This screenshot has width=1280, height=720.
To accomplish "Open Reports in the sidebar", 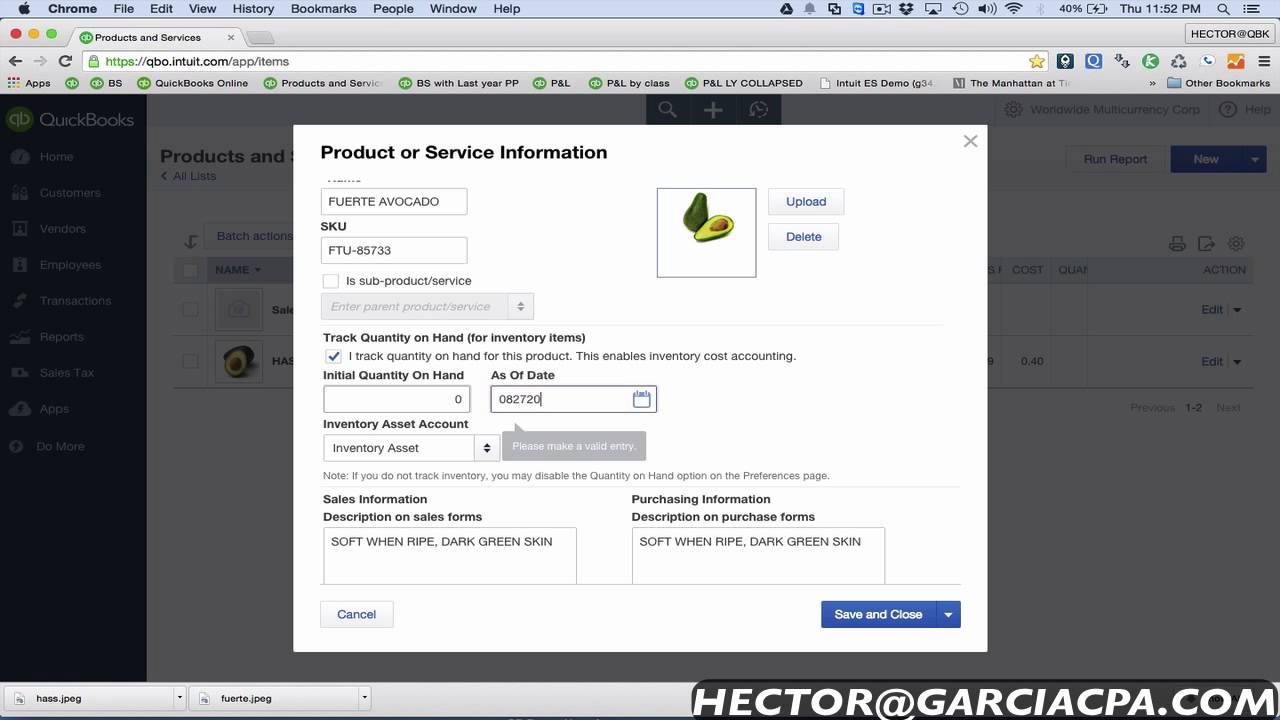I will coord(62,337).
